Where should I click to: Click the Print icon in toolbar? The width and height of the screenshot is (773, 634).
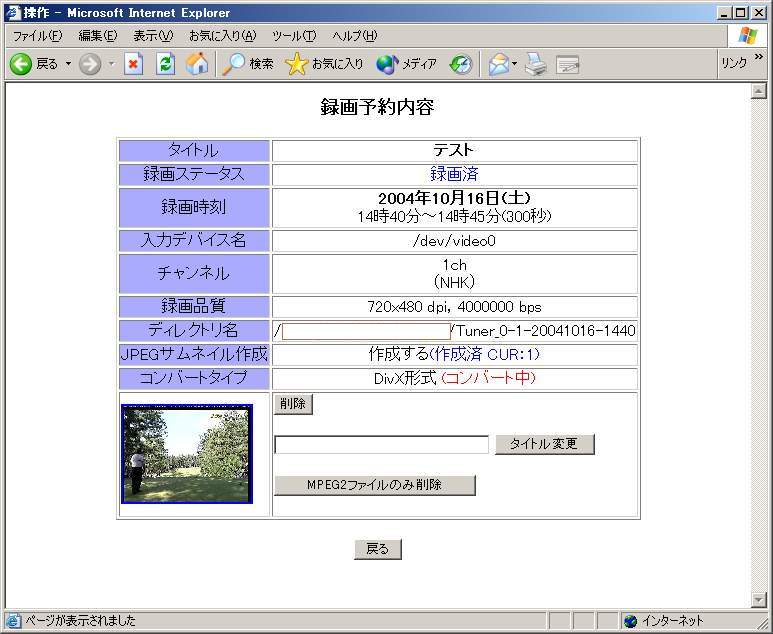535,64
